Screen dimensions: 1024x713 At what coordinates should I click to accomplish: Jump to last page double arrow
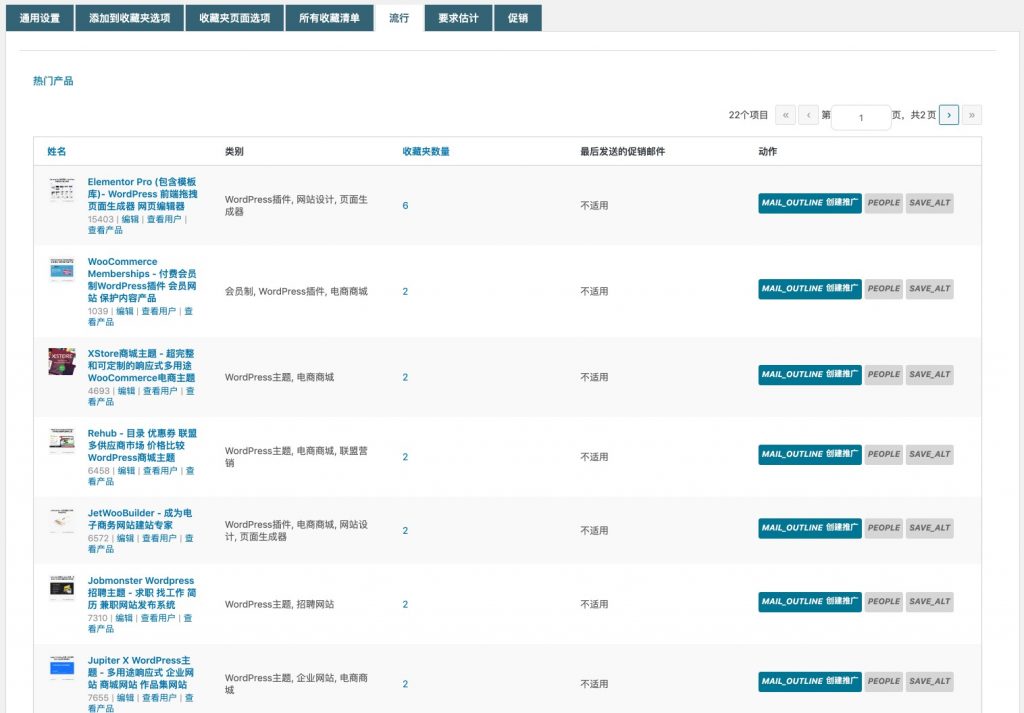click(972, 115)
